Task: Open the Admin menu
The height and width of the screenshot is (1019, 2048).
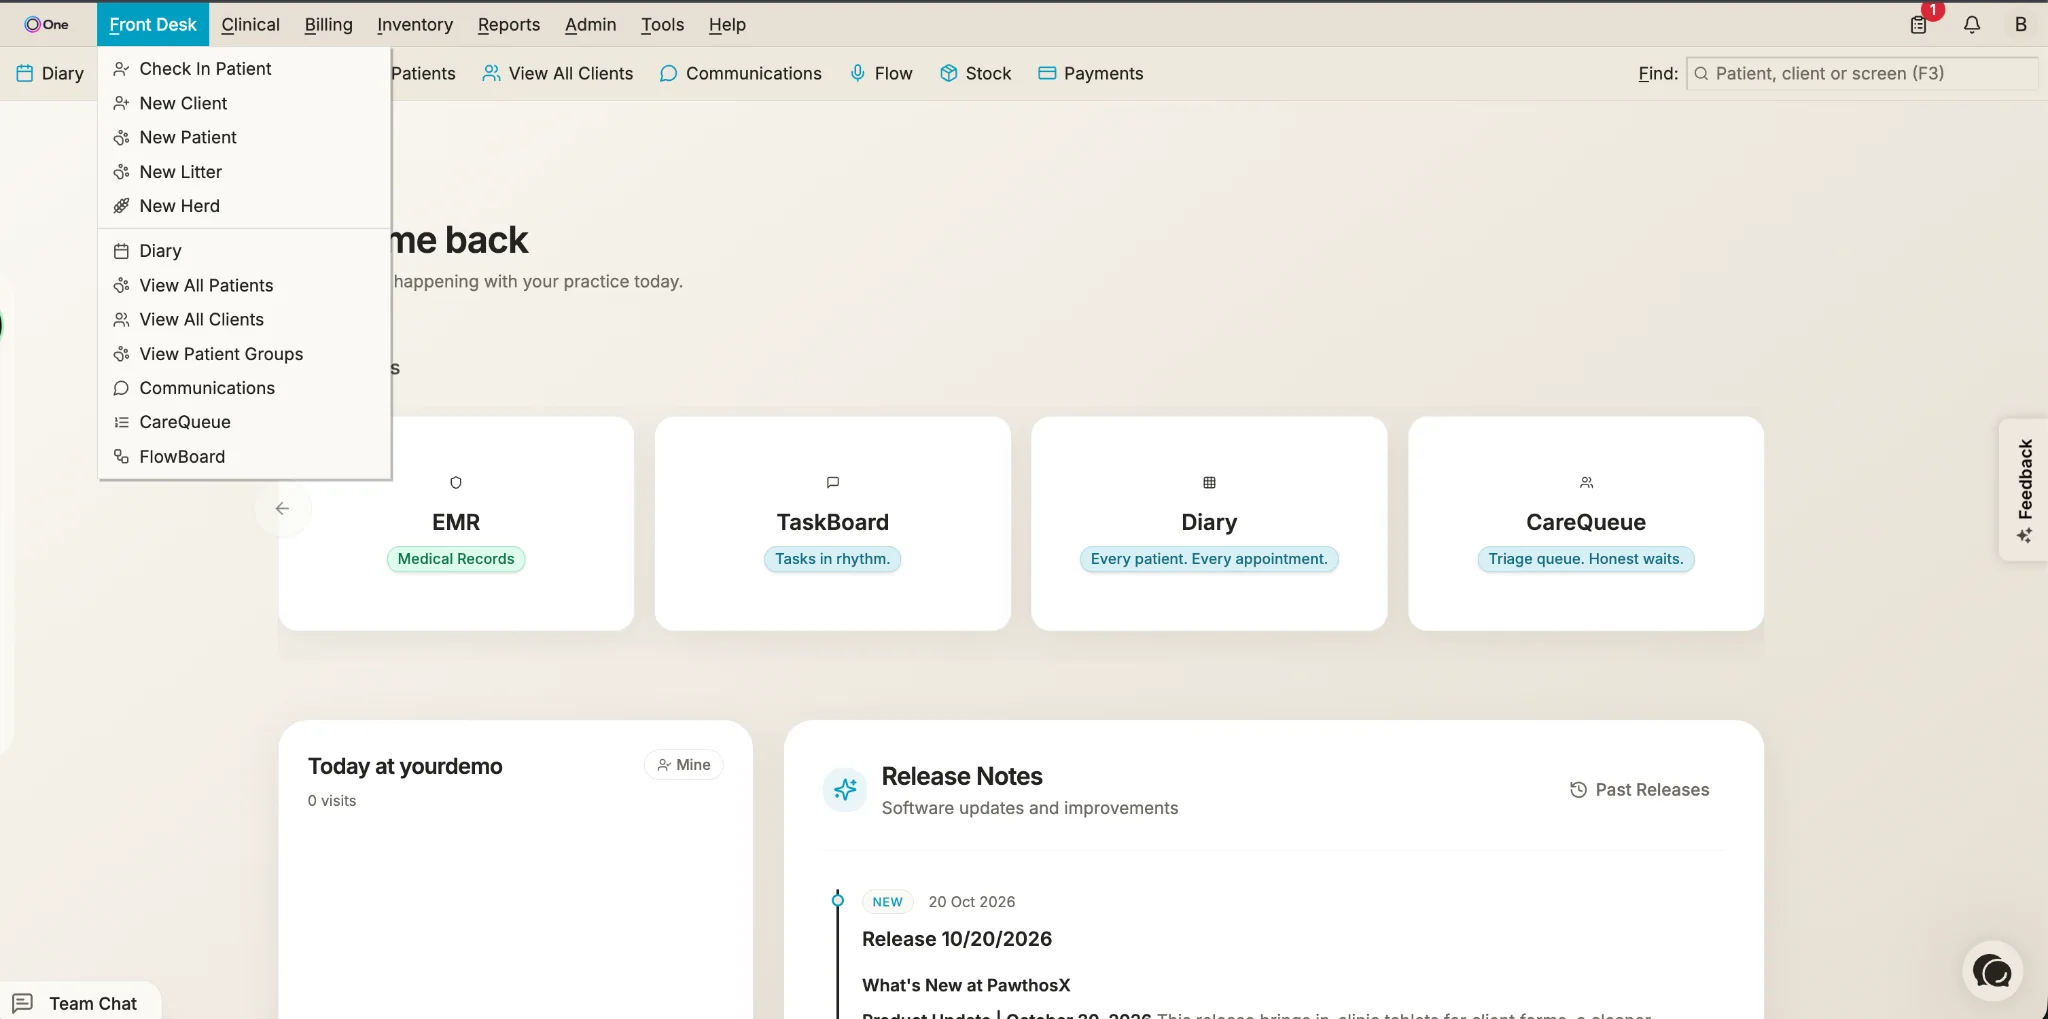Action: [x=590, y=24]
